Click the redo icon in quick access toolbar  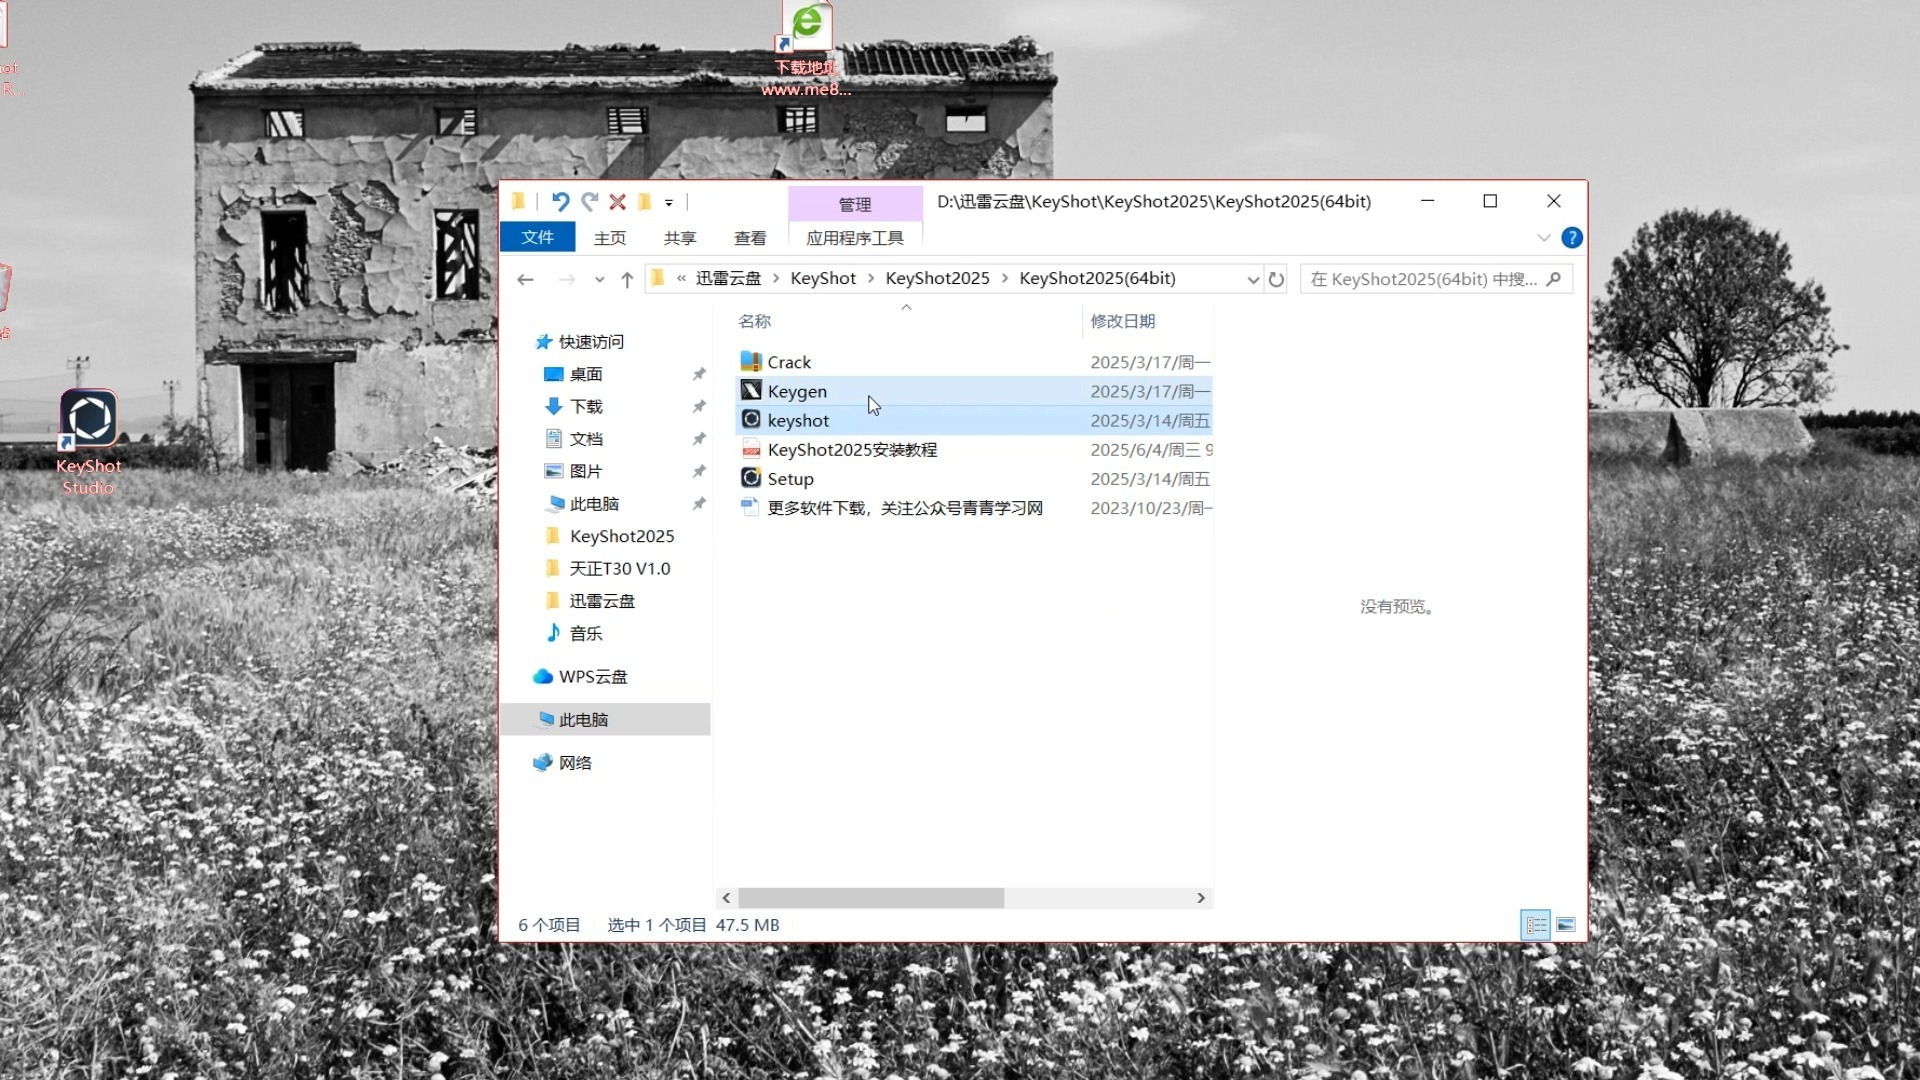coord(590,202)
